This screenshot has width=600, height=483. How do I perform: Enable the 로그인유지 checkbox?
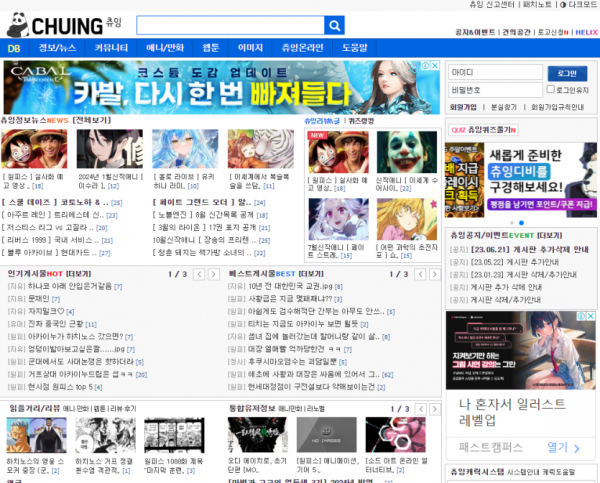553,90
